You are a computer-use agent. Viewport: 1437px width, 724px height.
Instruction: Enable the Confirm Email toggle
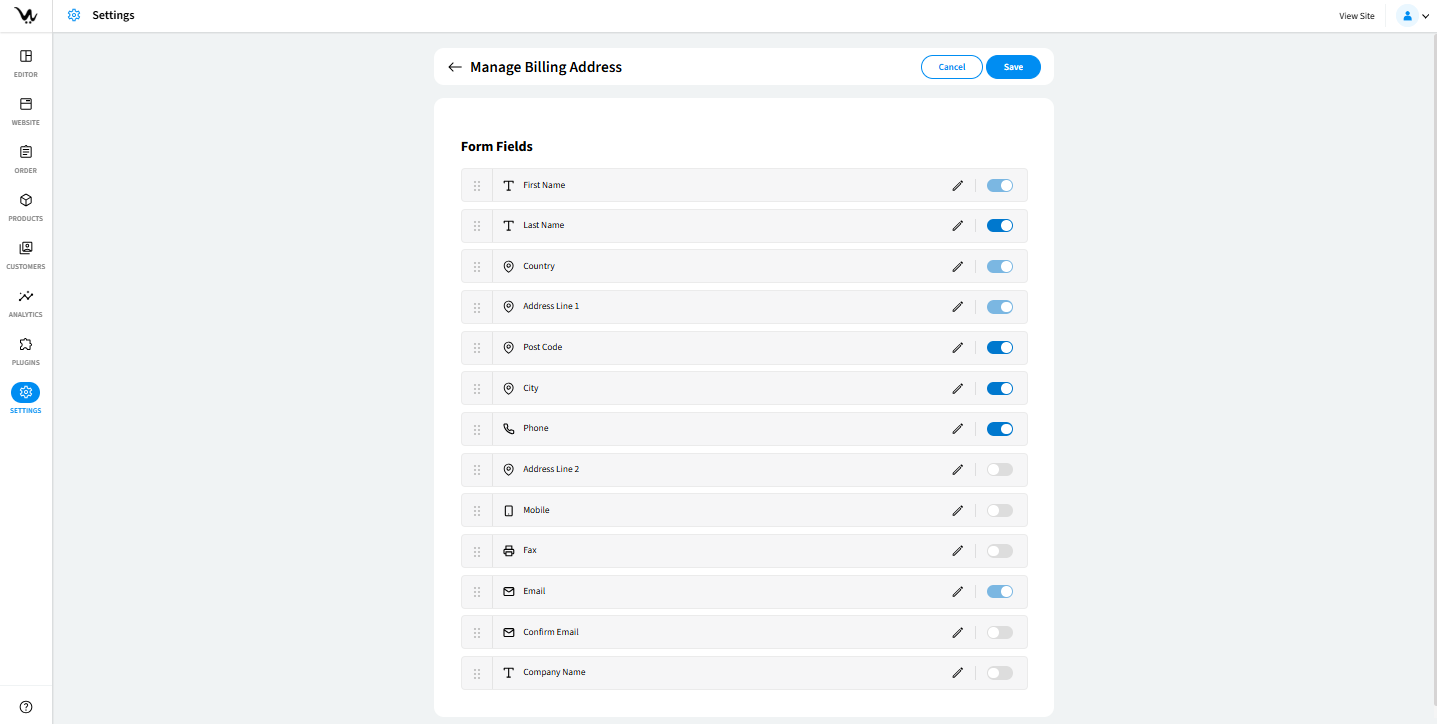point(999,633)
